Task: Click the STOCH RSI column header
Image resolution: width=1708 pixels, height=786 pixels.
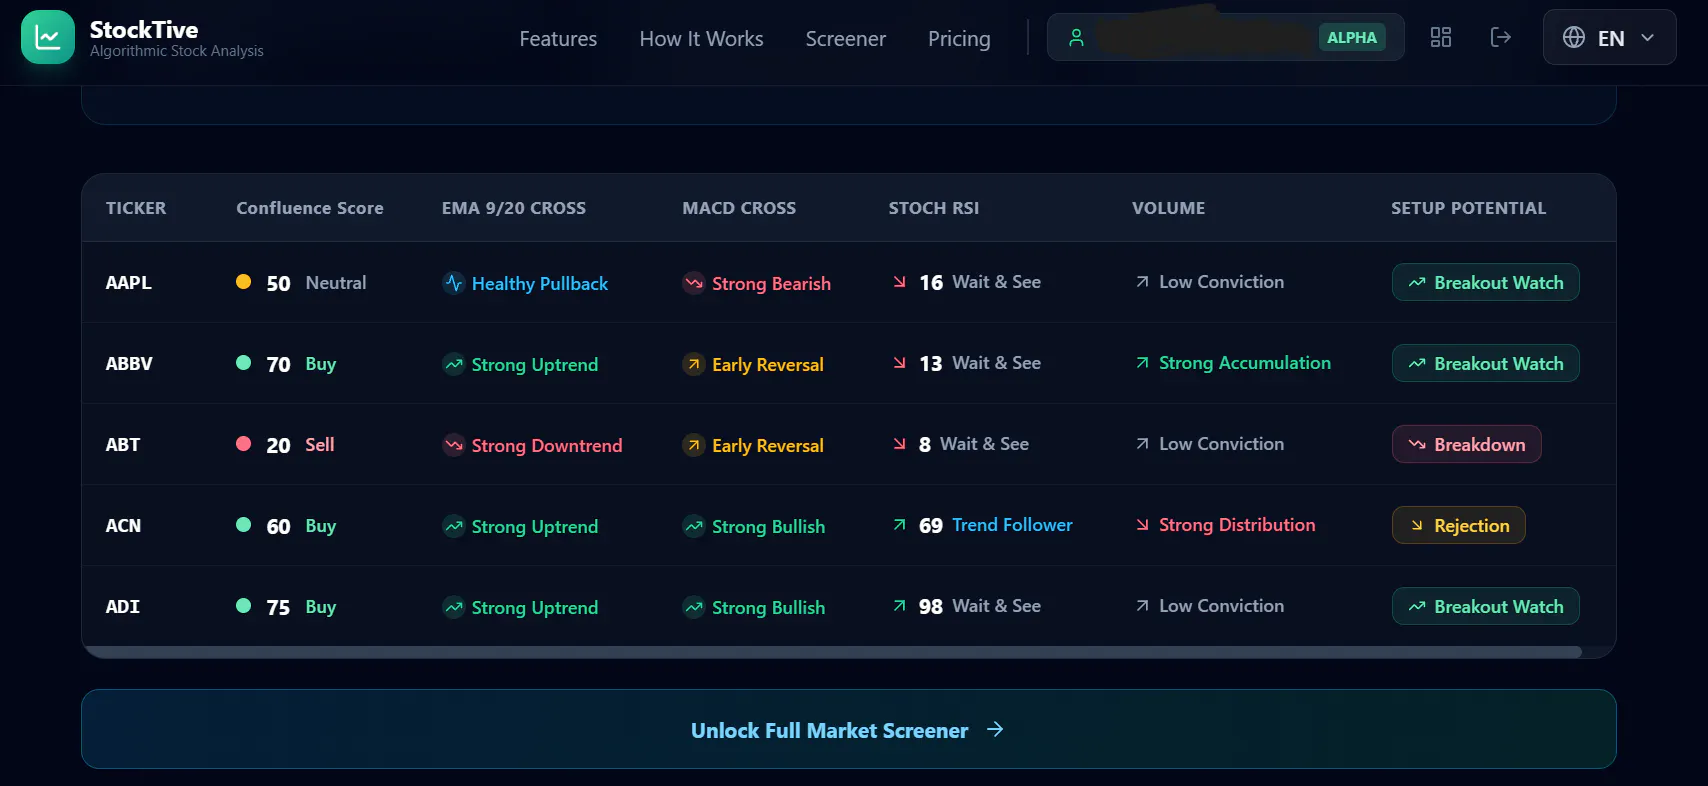Action: tap(934, 208)
